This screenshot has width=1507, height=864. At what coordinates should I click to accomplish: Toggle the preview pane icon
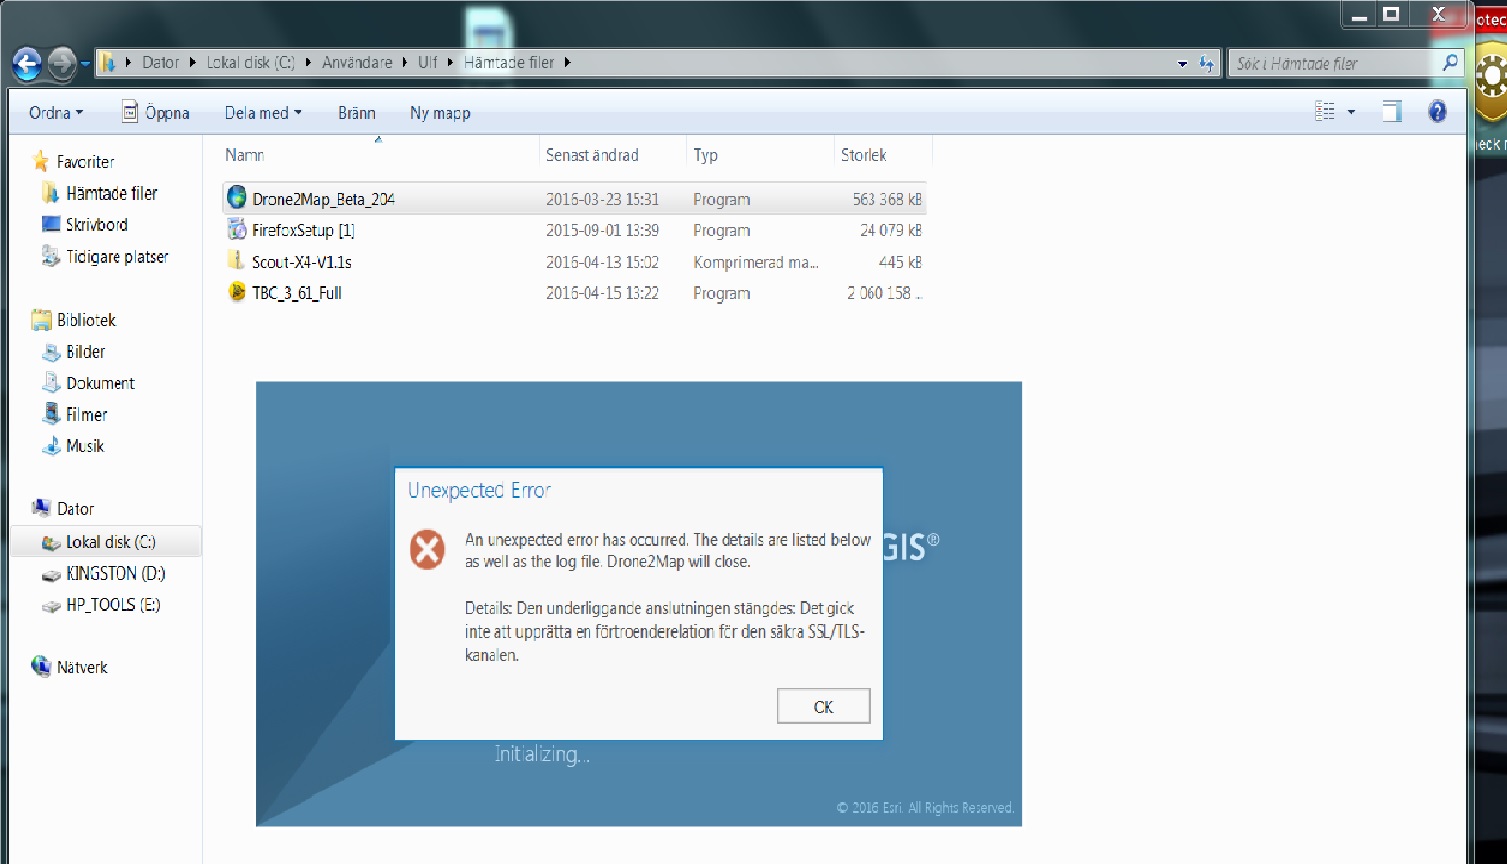[x=1392, y=111]
